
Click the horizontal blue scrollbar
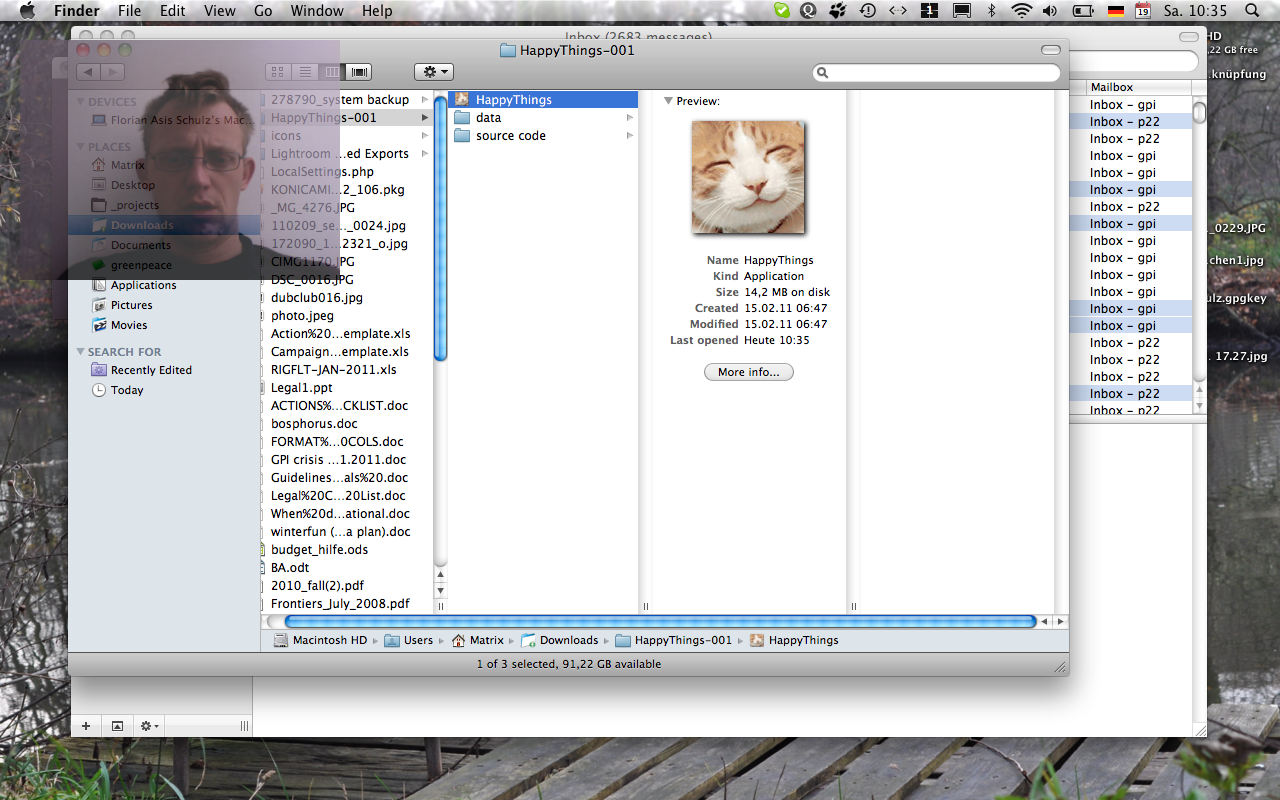(660, 622)
